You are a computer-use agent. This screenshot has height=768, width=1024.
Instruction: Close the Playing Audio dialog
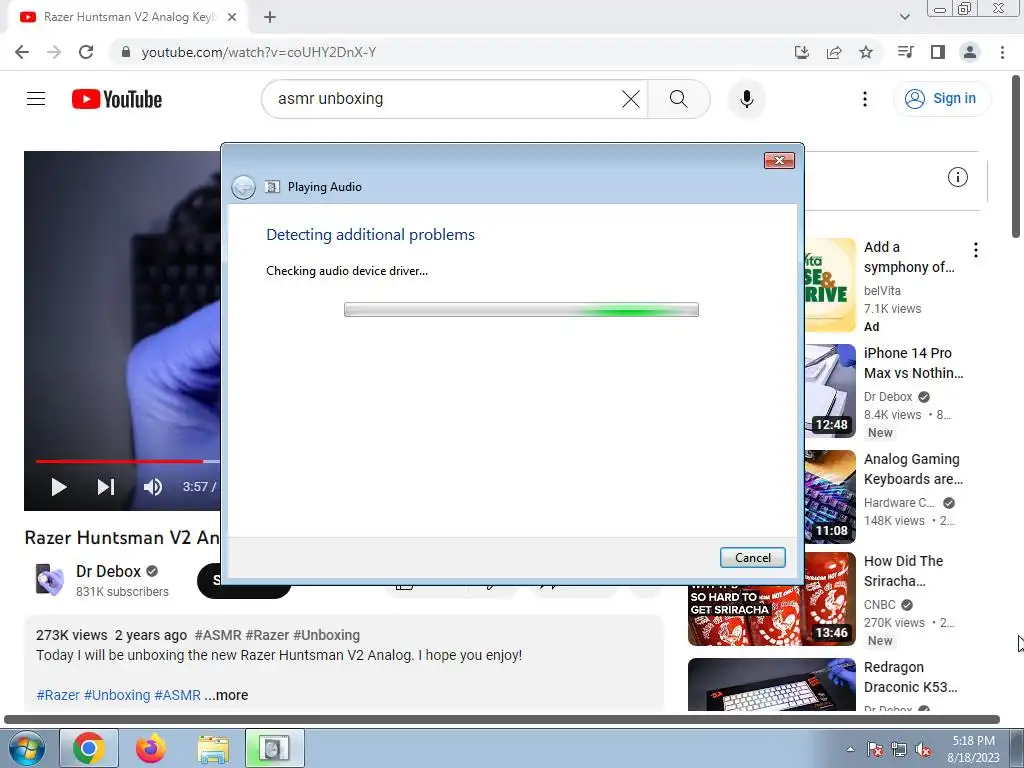[779, 161]
